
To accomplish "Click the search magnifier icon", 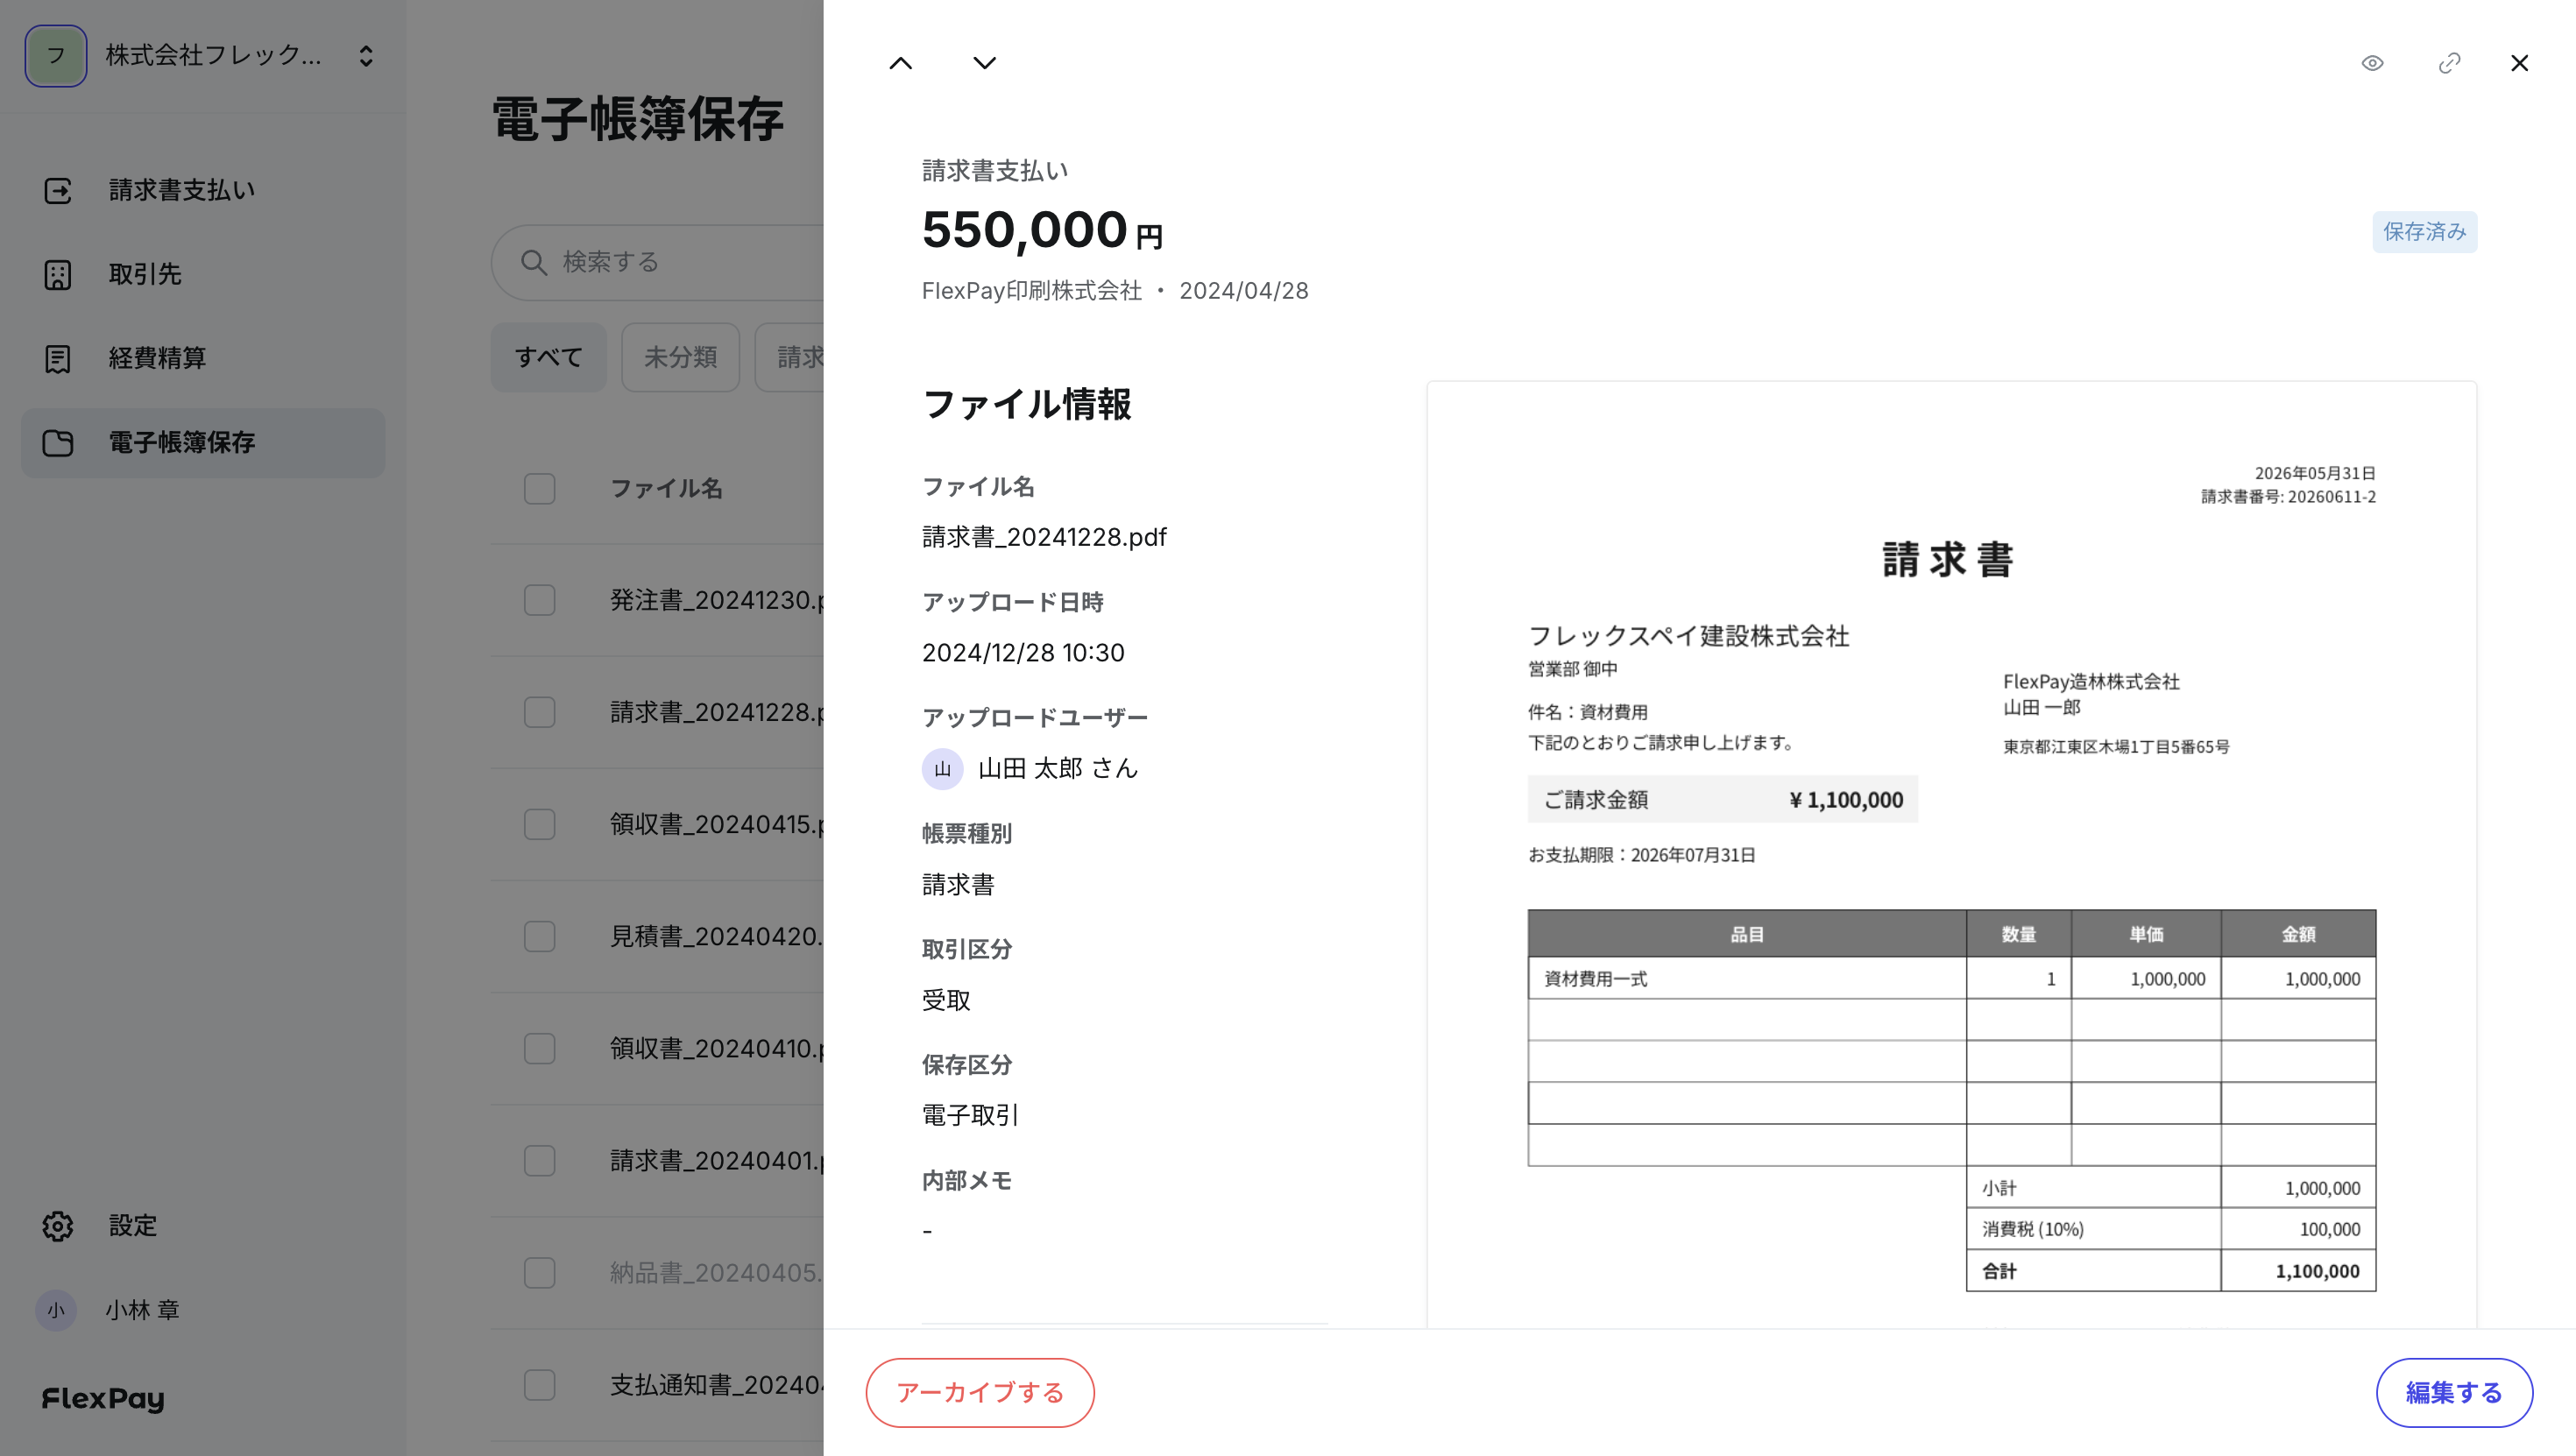I will [x=534, y=262].
